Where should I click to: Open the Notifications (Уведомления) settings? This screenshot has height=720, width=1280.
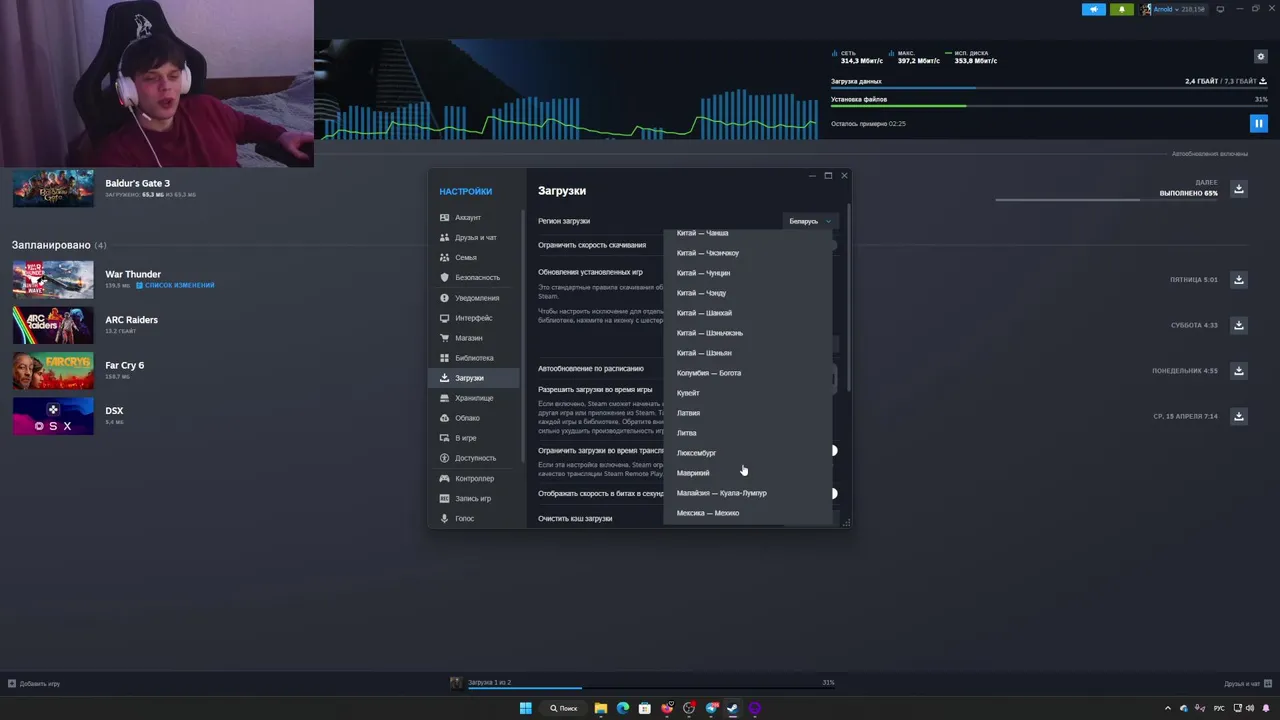pos(474,298)
